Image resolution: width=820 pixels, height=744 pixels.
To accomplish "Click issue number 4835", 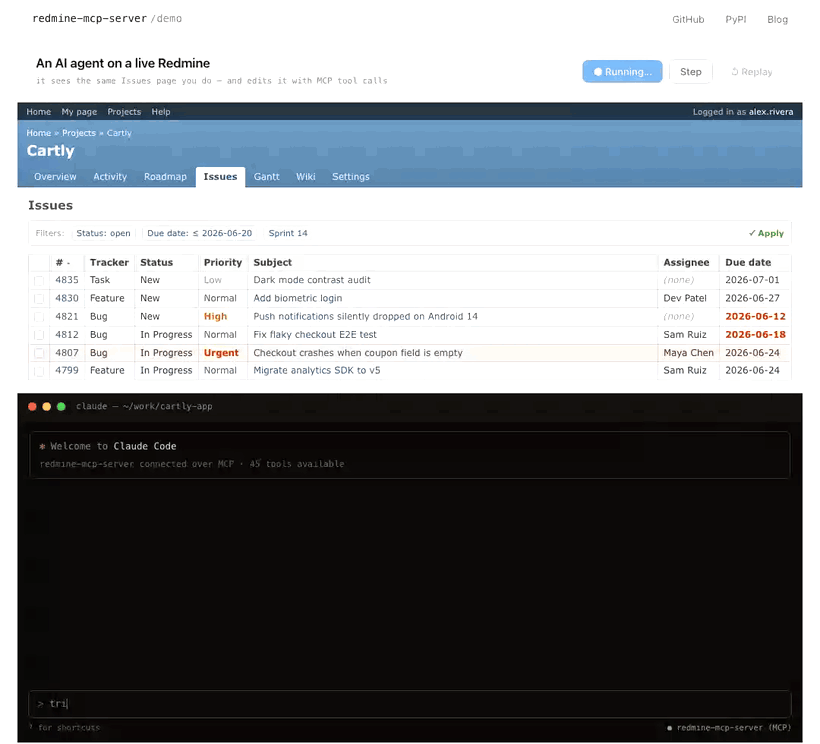I will [x=67, y=280].
